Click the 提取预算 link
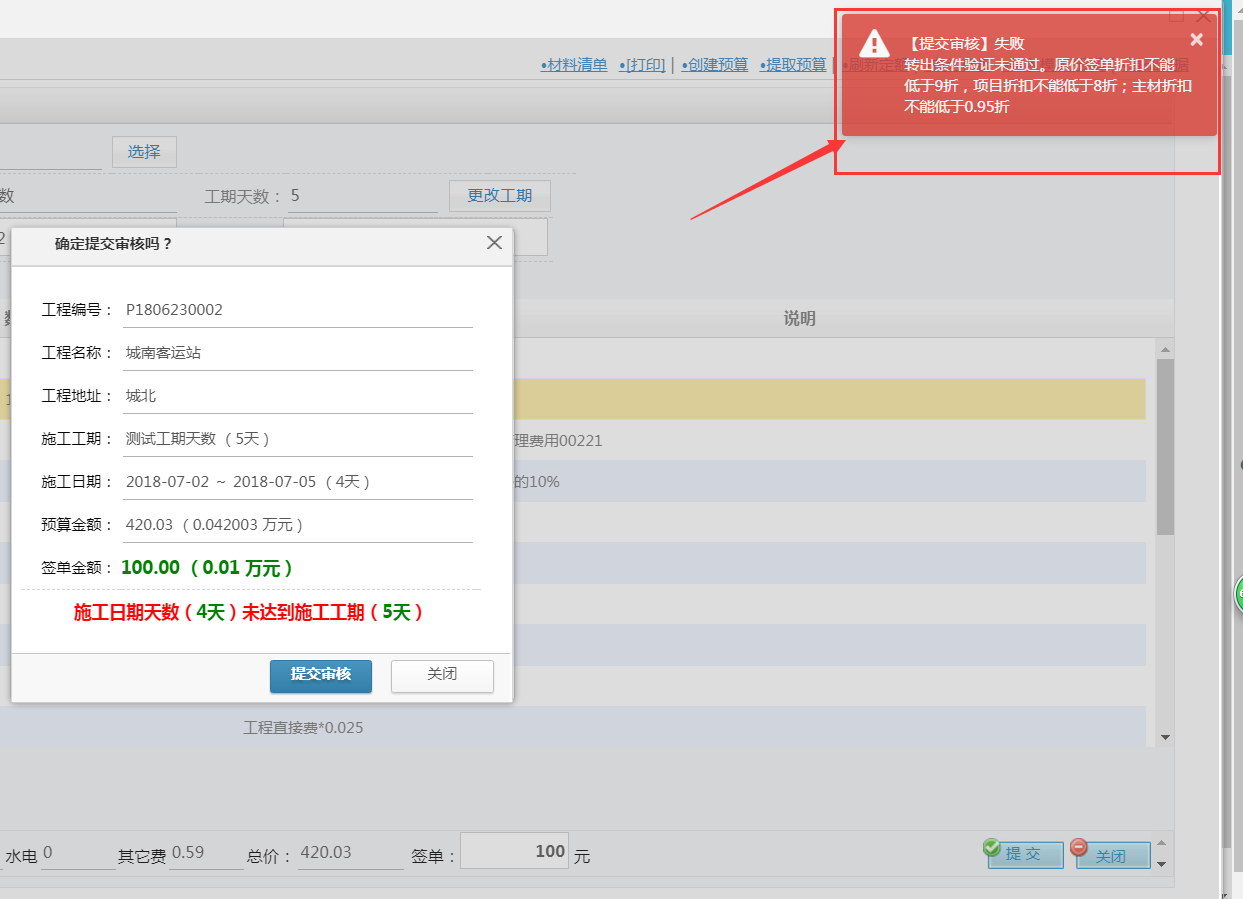This screenshot has width=1243, height=899. [x=793, y=65]
